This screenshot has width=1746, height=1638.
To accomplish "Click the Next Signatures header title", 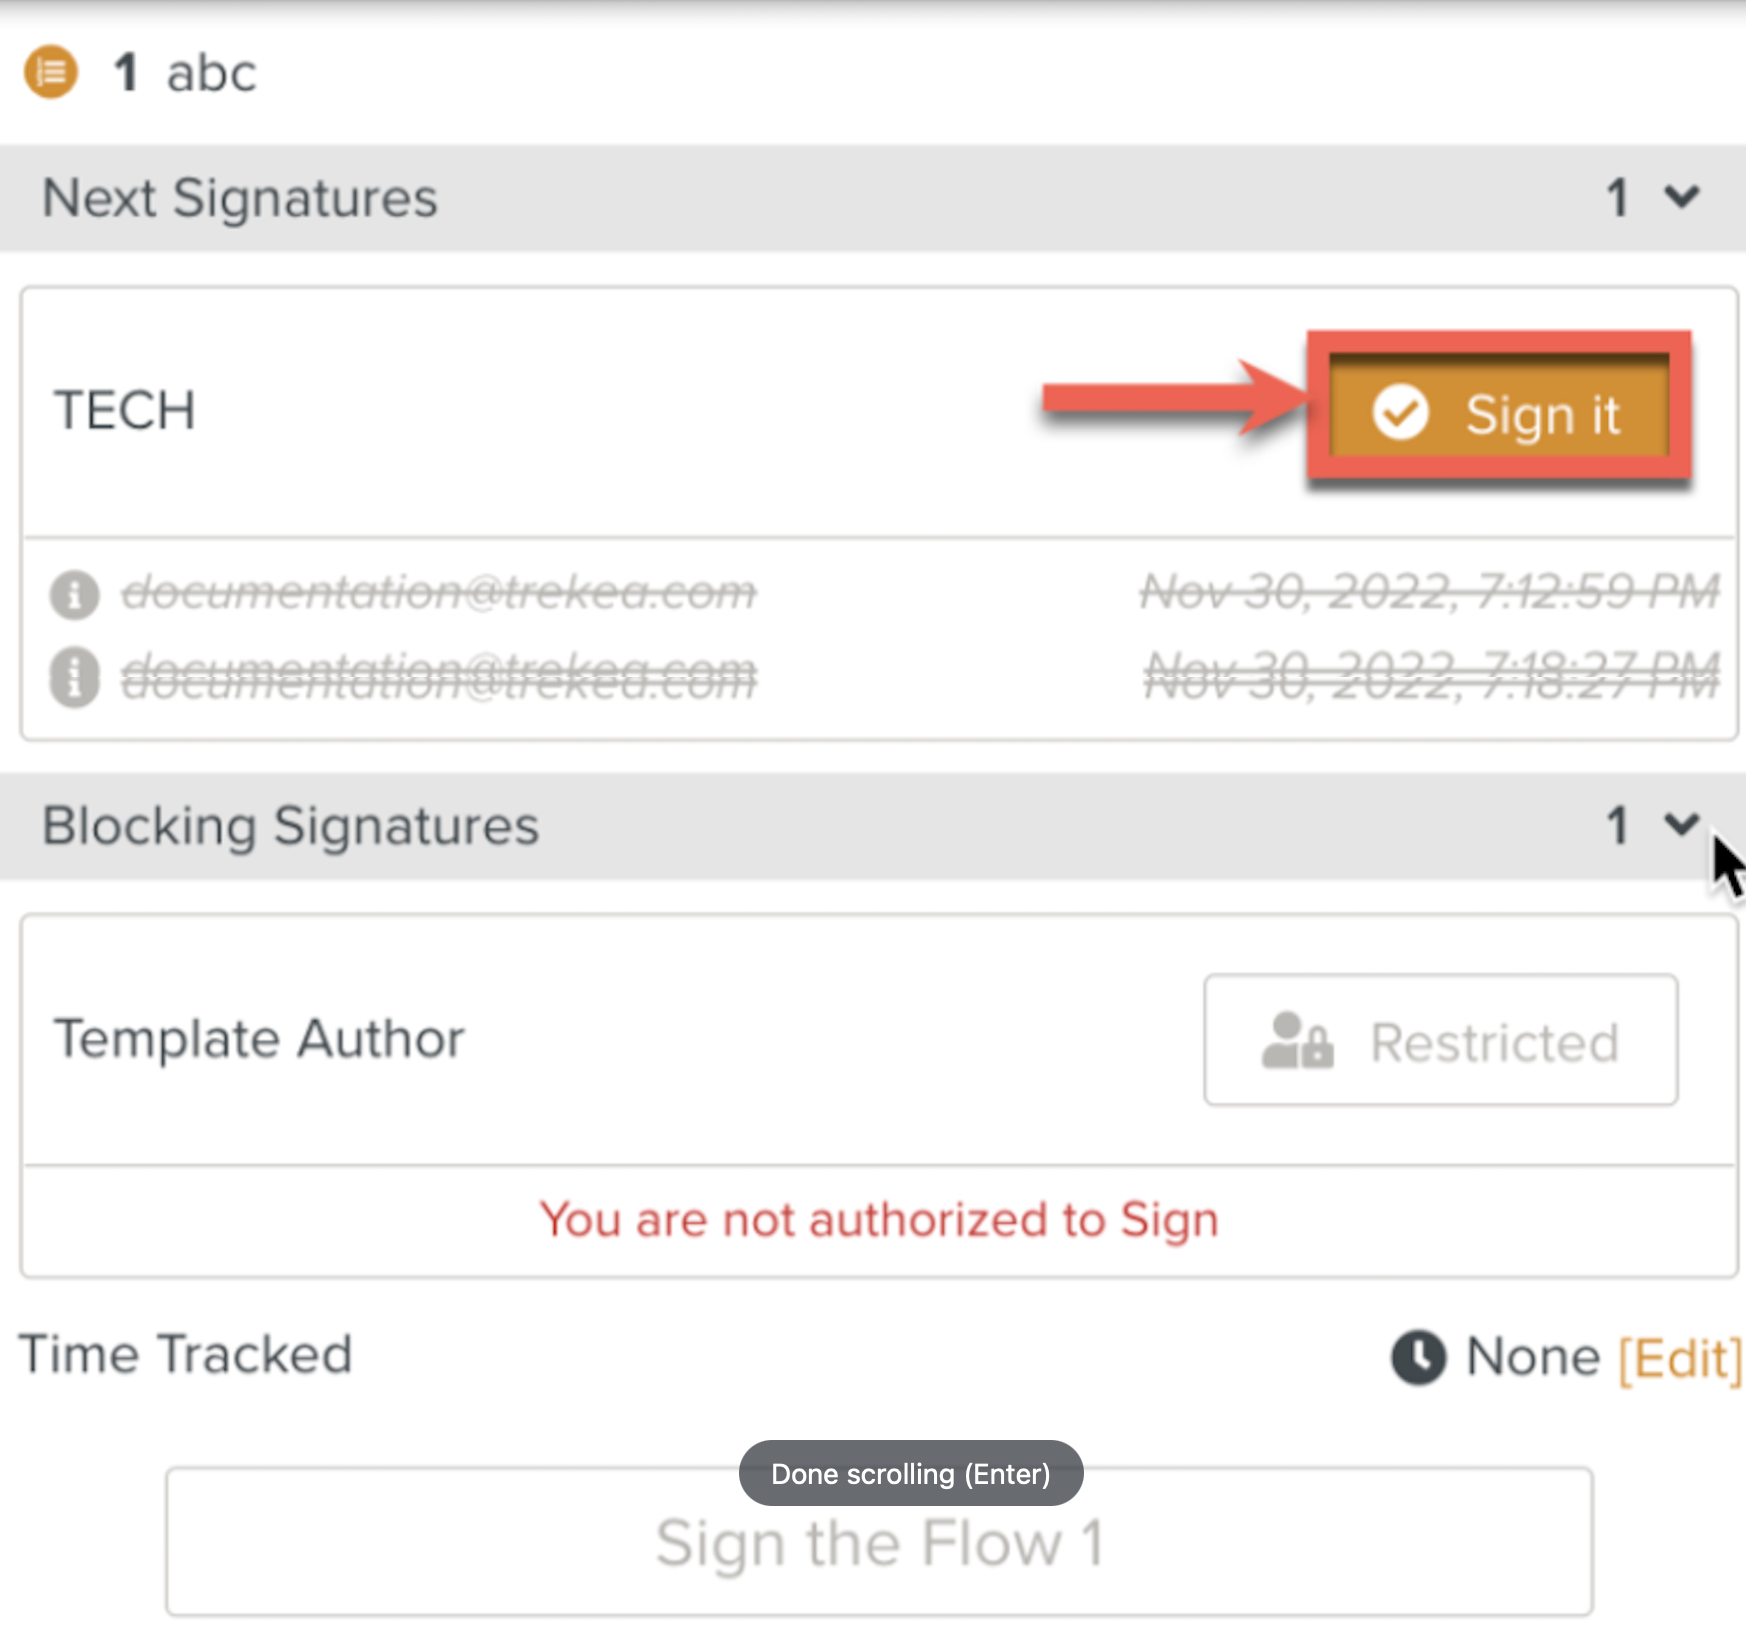I will tap(240, 198).
